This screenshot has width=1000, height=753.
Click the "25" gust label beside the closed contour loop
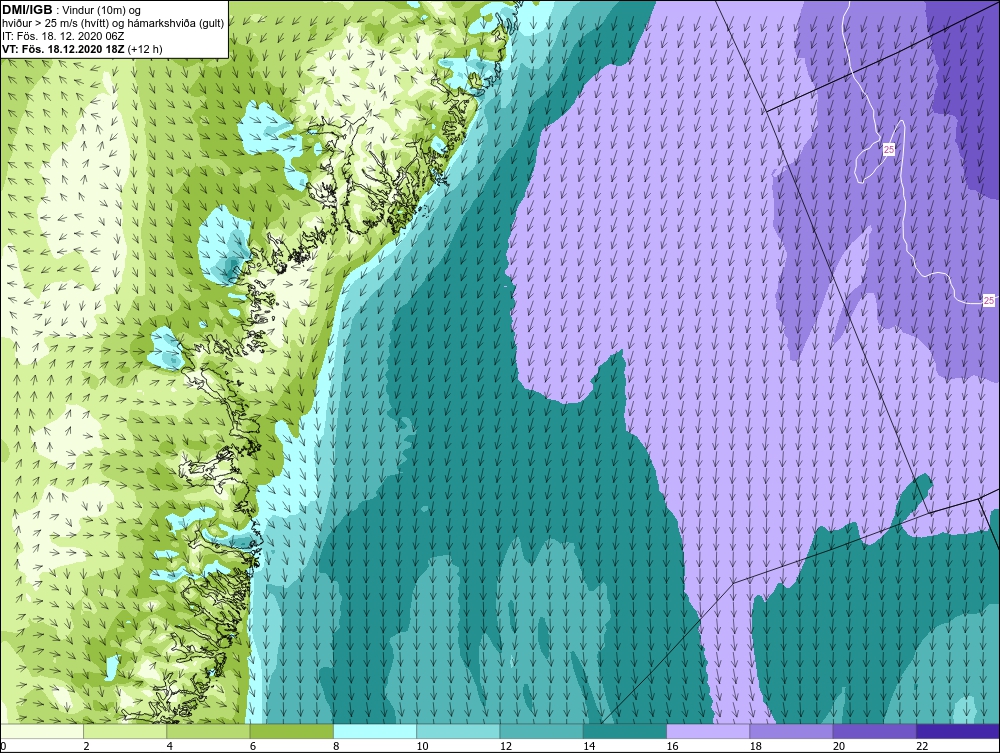889,150
